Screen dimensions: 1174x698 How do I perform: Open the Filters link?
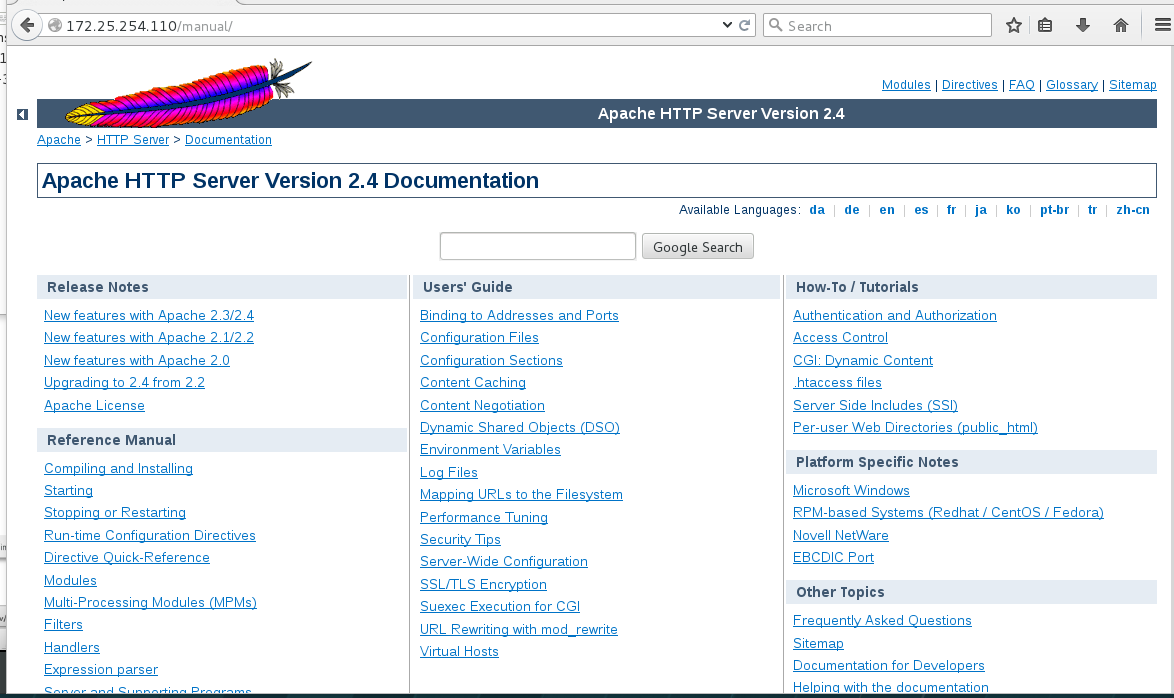[63, 625]
